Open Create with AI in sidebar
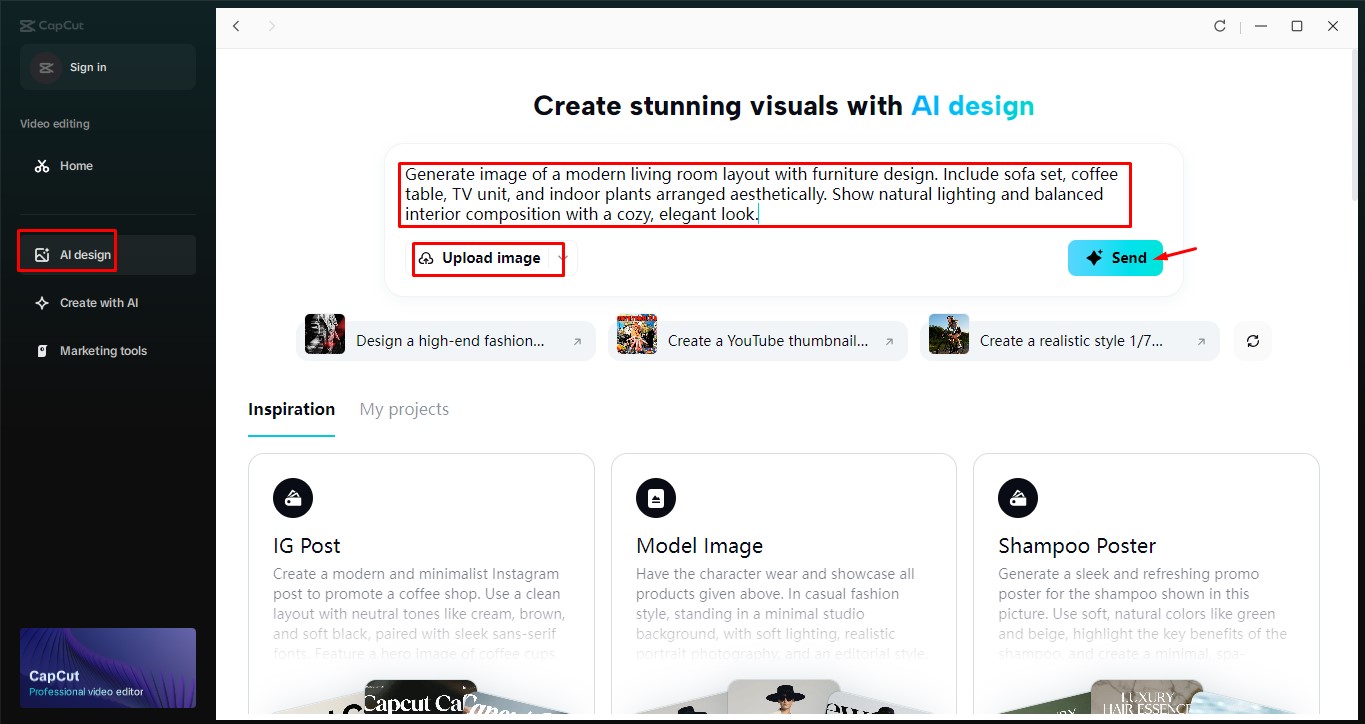The image size is (1365, 724). (99, 303)
